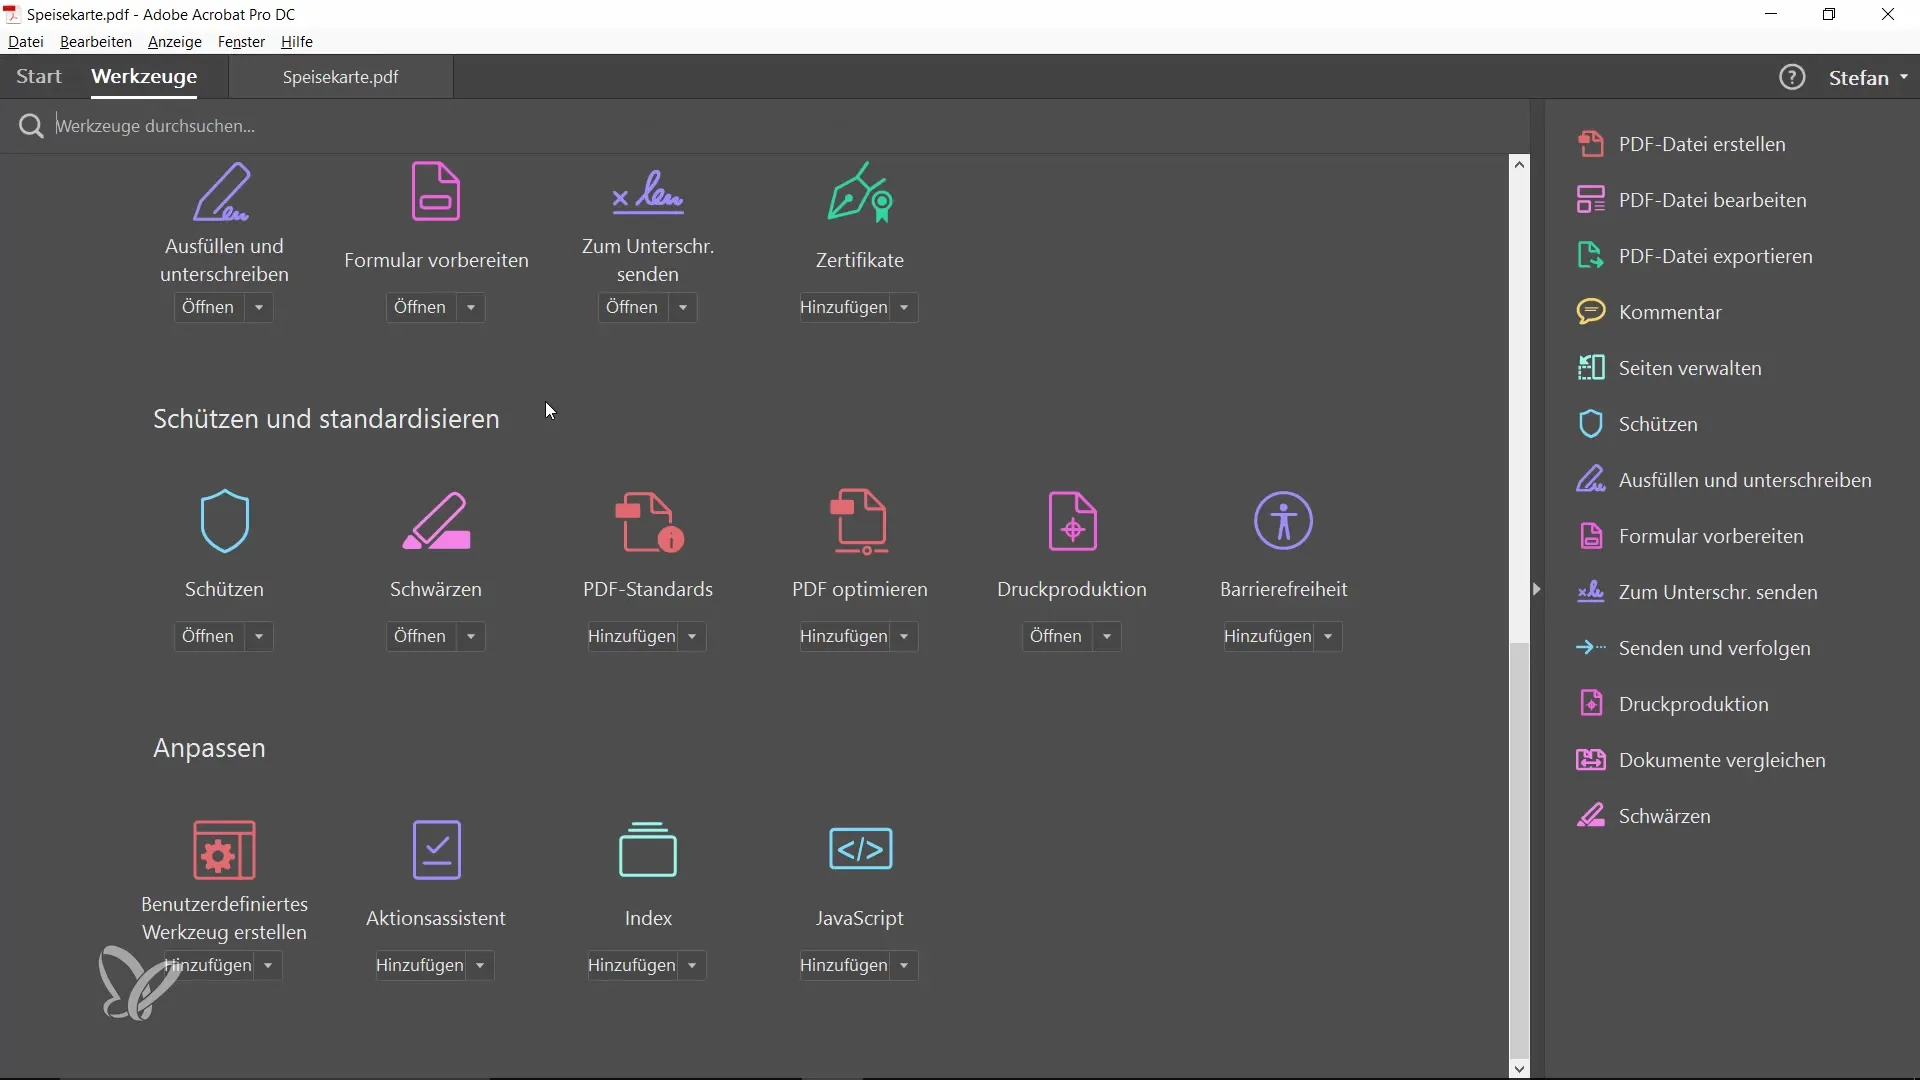
Task: Click the JavaScript code icon
Action: pos(860,849)
